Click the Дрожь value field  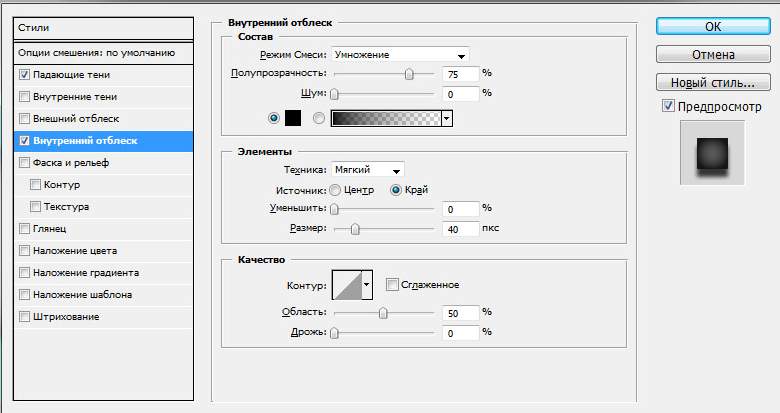(x=460, y=333)
